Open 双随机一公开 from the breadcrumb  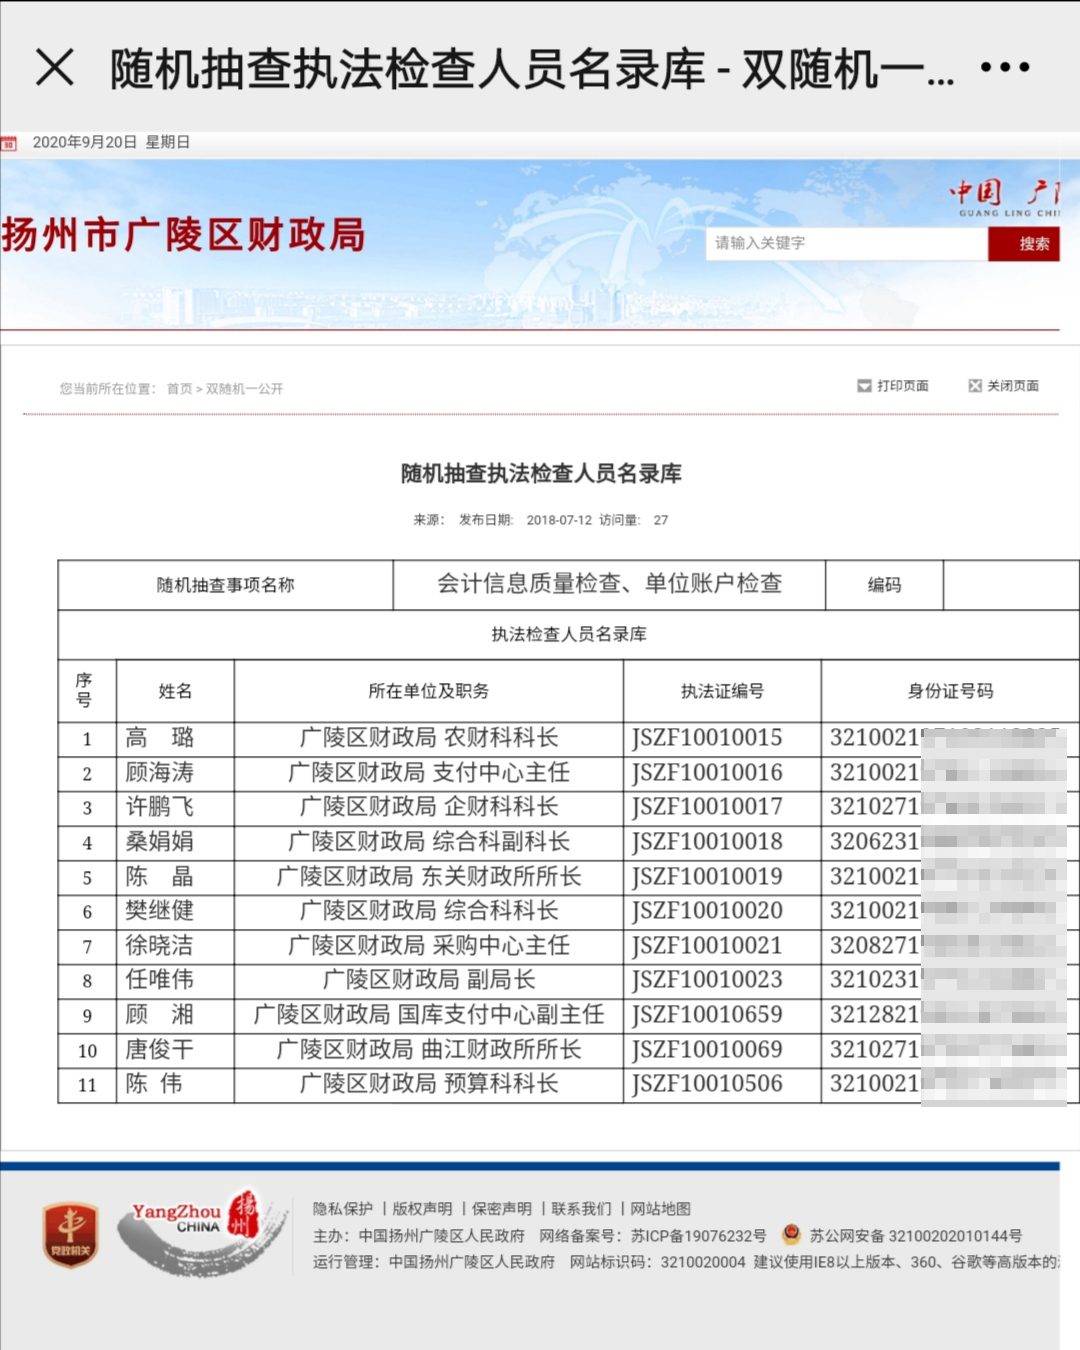pyautogui.click(x=244, y=389)
